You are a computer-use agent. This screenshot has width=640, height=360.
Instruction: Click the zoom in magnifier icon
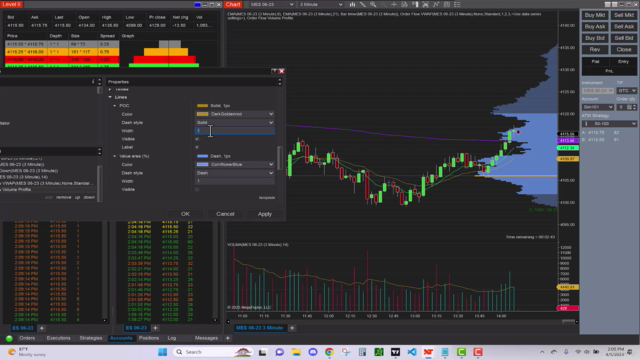click(x=373, y=4)
